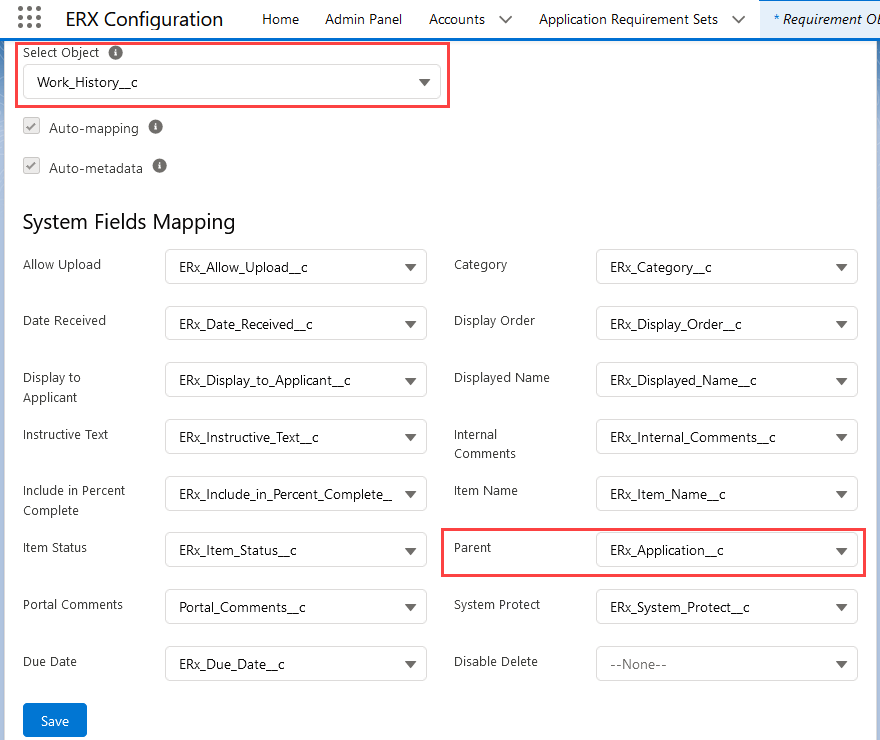Click the Auto-metadata info icon
Image resolution: width=880 pixels, height=740 pixels.
coord(159,166)
